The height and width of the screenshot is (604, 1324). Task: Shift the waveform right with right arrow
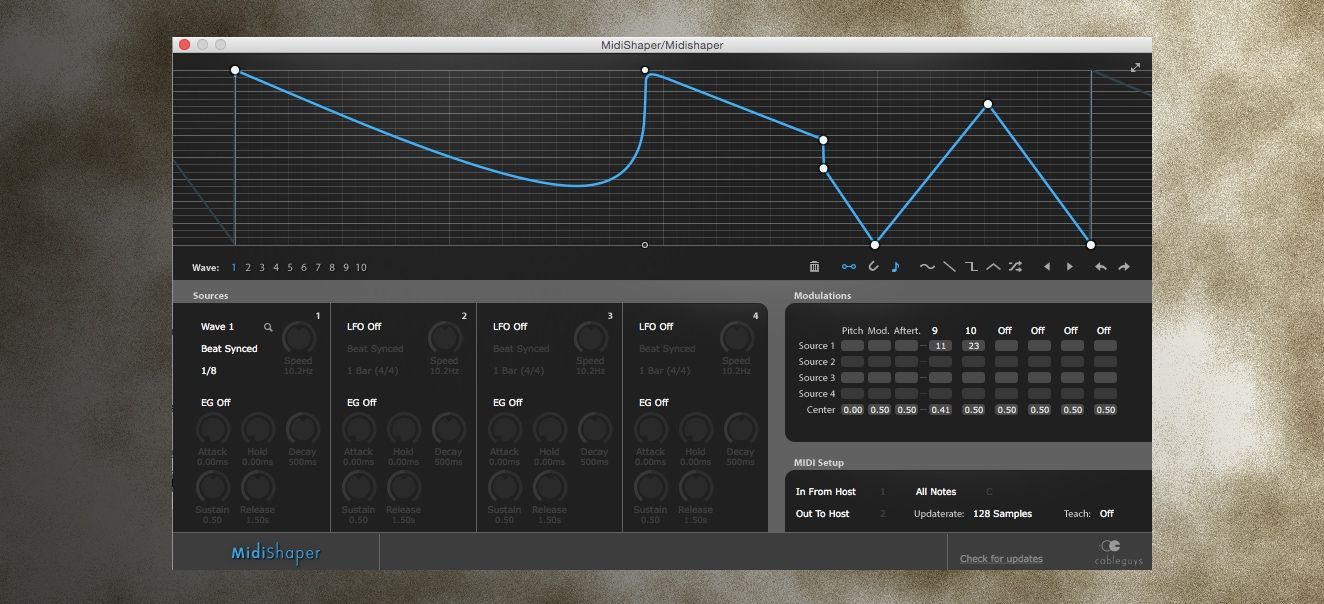(1070, 267)
